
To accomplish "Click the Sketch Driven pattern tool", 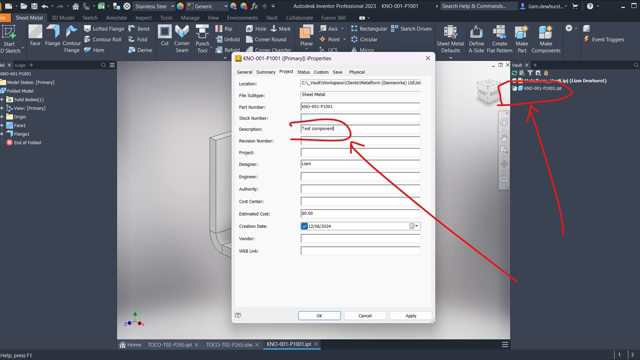I will click(x=411, y=29).
